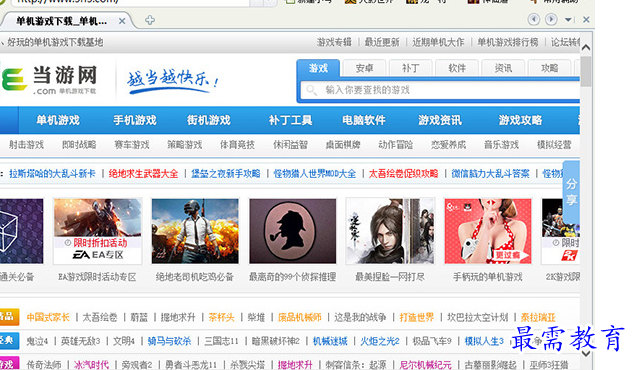The image size is (633, 370).
Task: Open the 赛车游戏 category
Action: [132, 144]
